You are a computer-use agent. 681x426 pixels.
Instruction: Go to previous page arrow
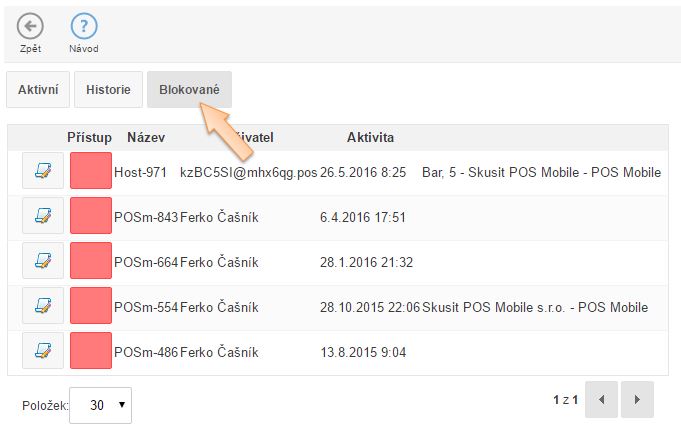601,400
